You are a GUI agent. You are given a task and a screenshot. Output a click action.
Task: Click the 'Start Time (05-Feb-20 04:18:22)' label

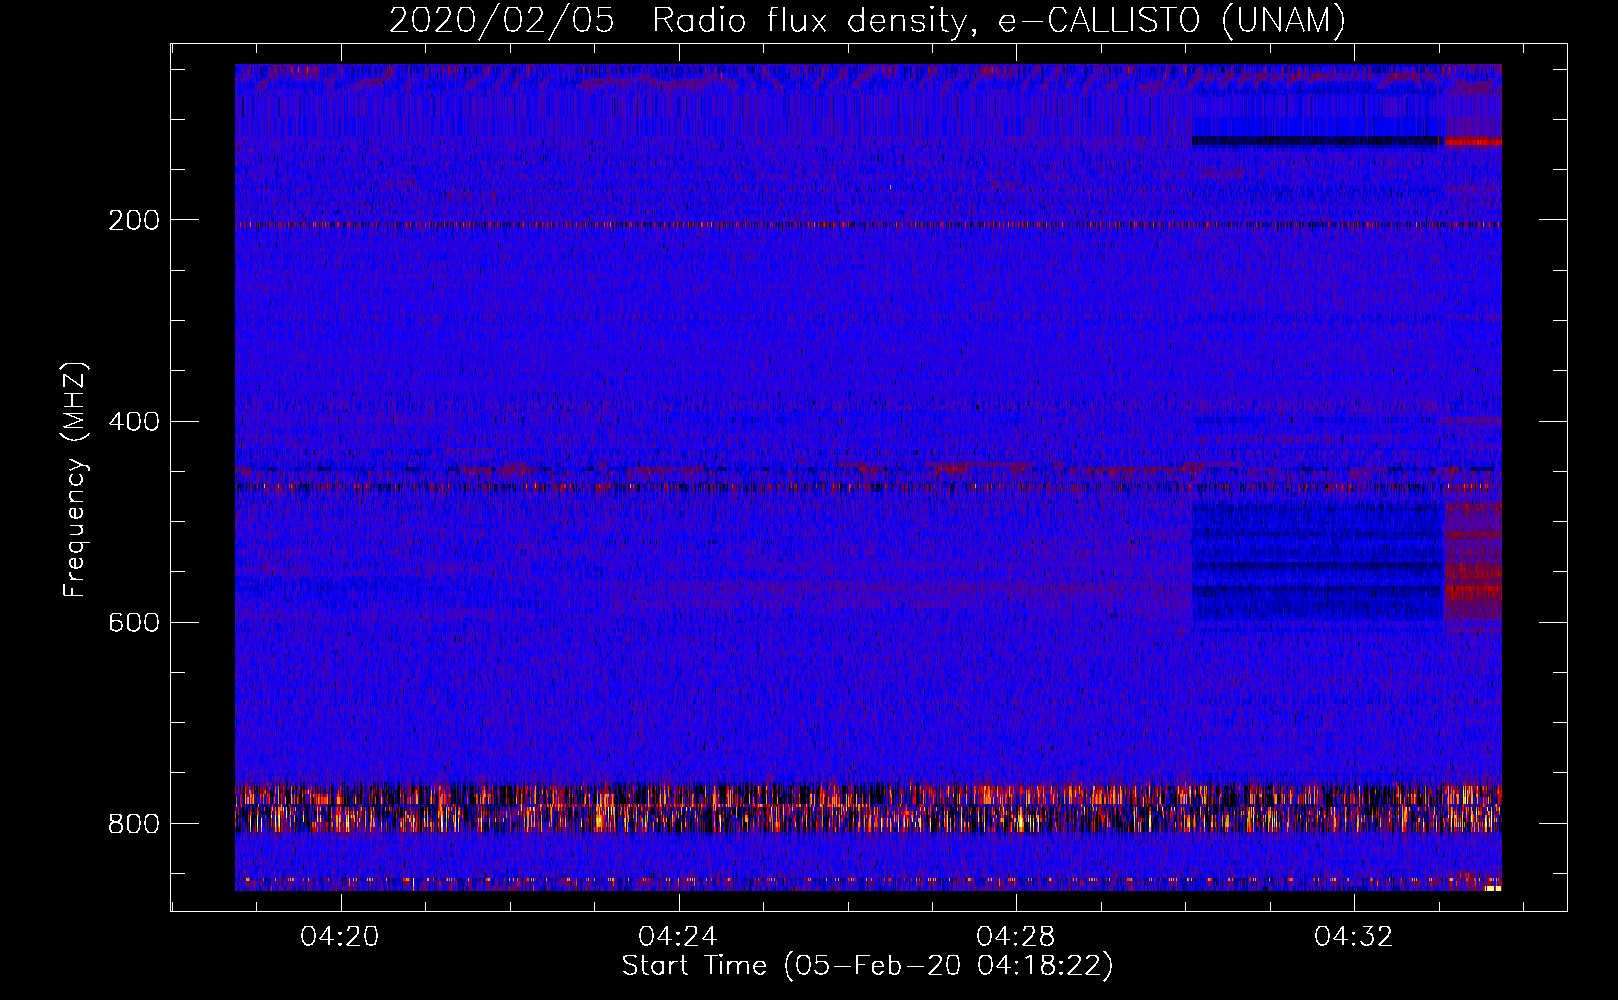pos(867,966)
